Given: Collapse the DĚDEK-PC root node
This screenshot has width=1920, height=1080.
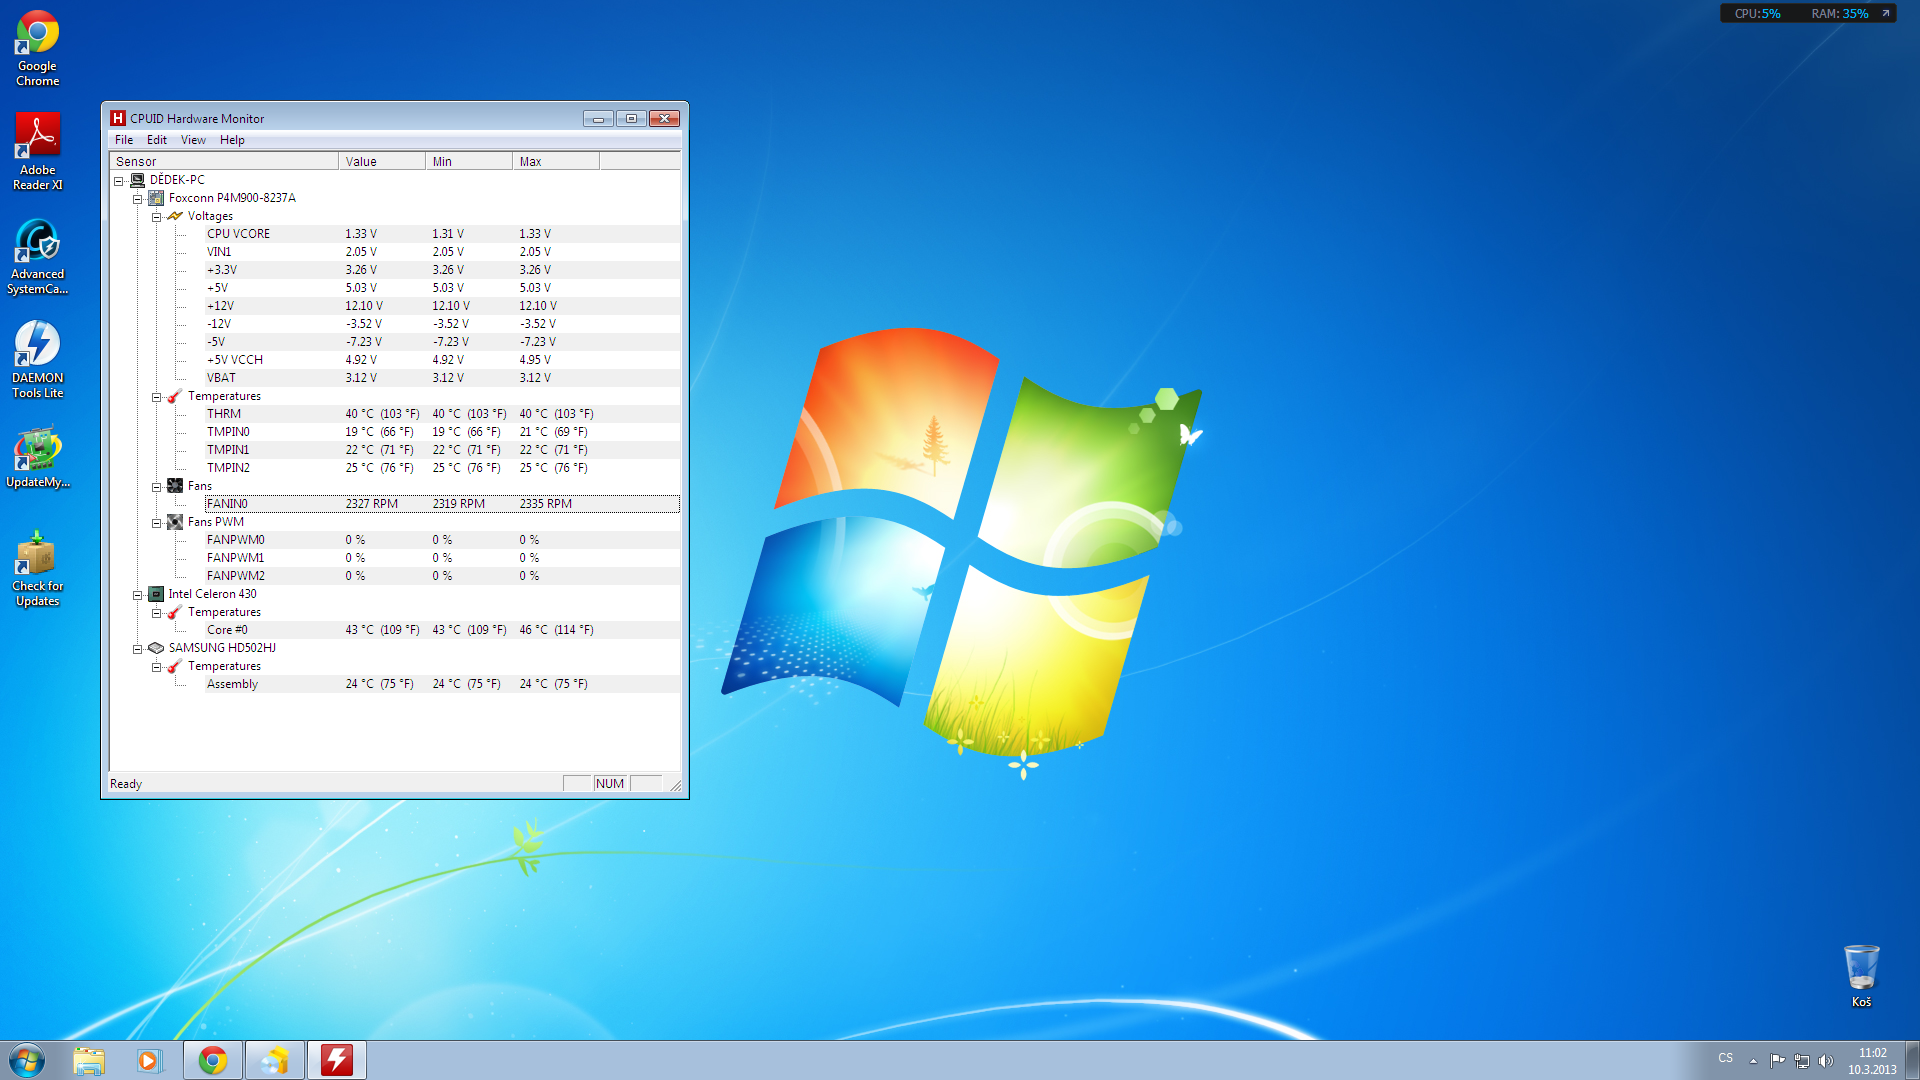Looking at the screenshot, I should click(118, 181).
